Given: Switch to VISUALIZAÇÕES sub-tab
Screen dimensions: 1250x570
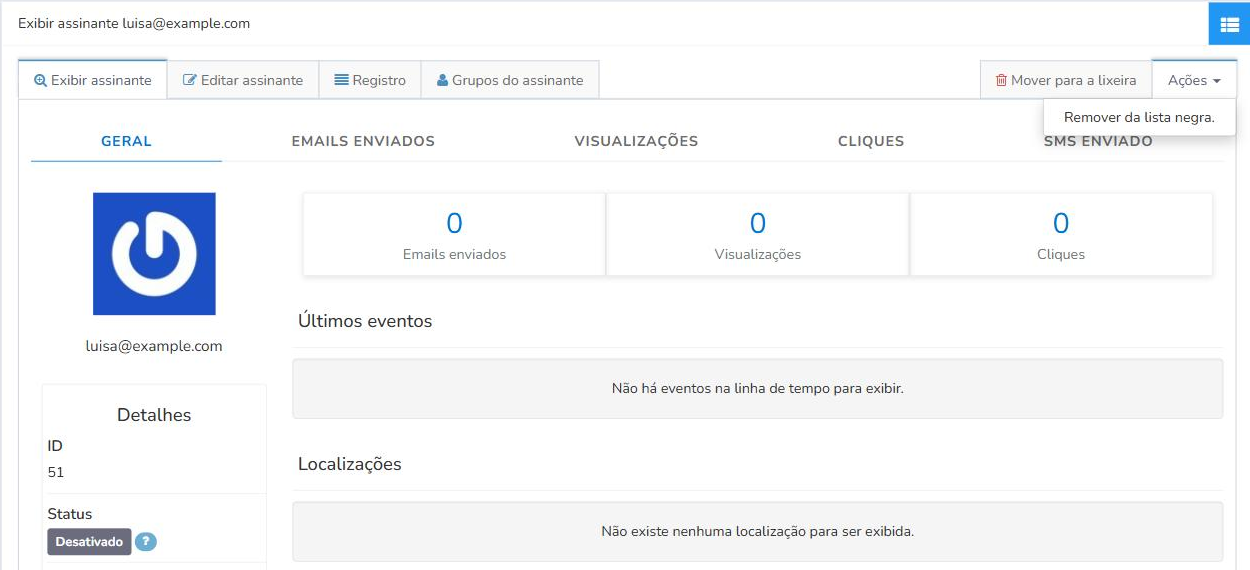Looking at the screenshot, I should point(636,141).
